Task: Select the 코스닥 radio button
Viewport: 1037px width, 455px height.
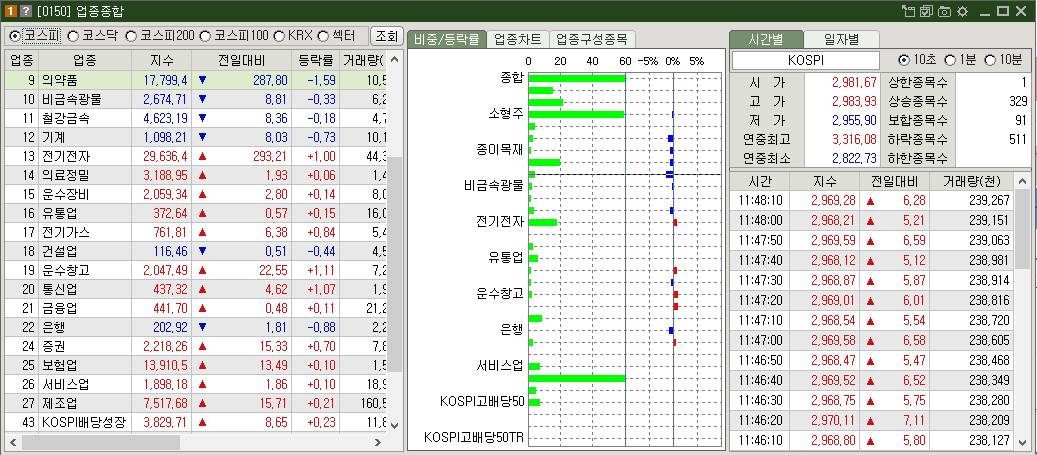Action: coord(73,35)
